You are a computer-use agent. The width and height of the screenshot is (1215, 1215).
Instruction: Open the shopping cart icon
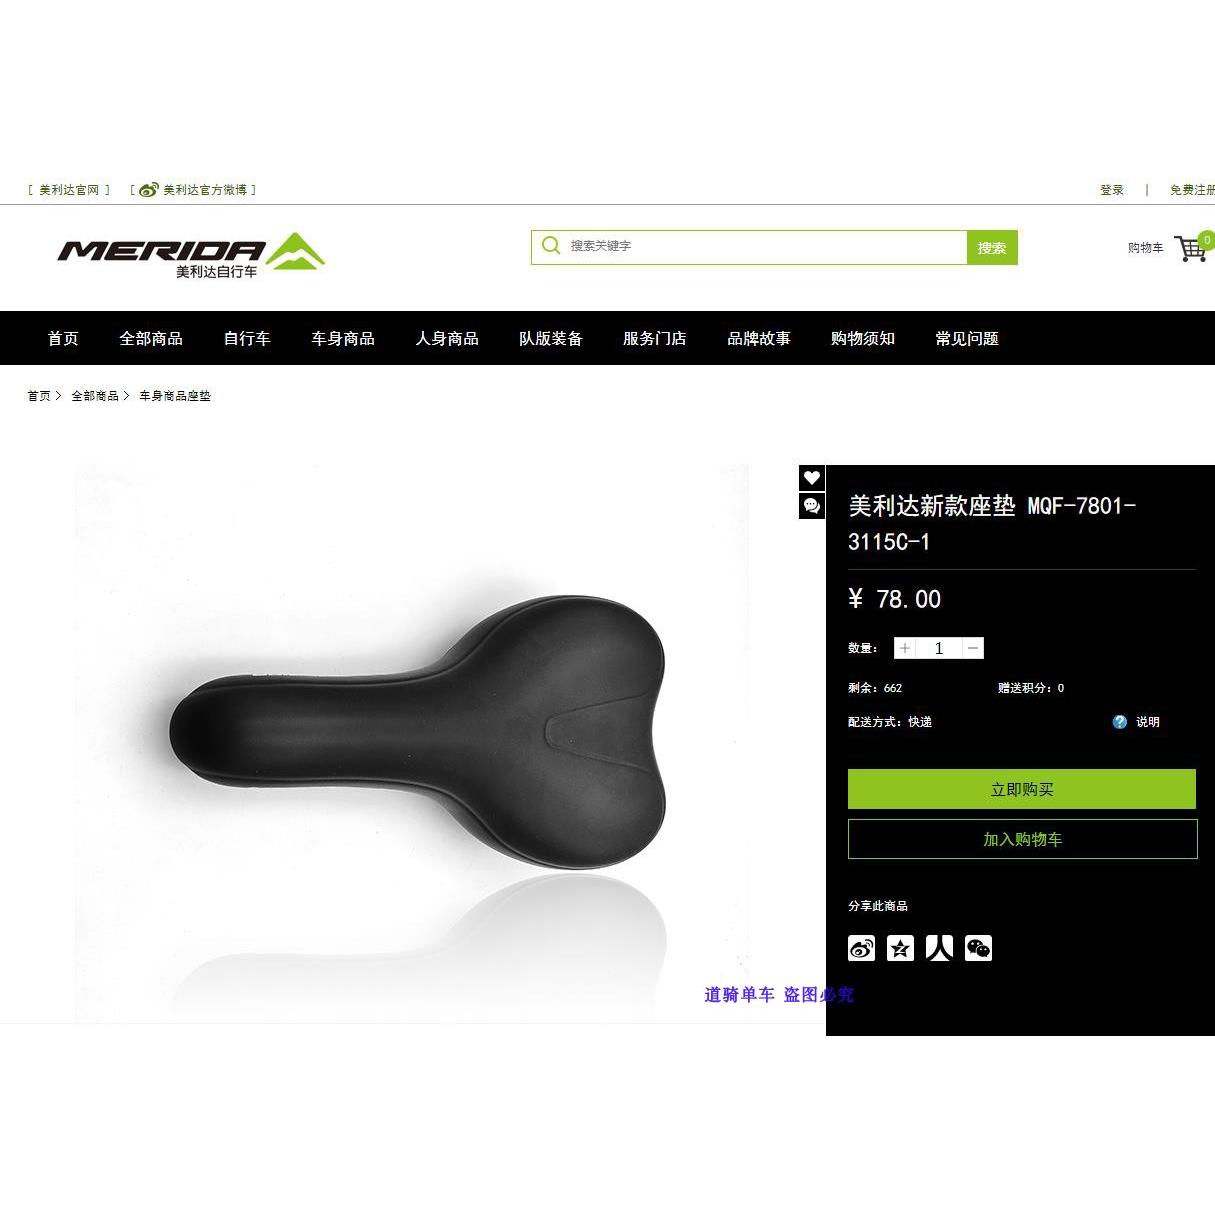[x=1191, y=248]
